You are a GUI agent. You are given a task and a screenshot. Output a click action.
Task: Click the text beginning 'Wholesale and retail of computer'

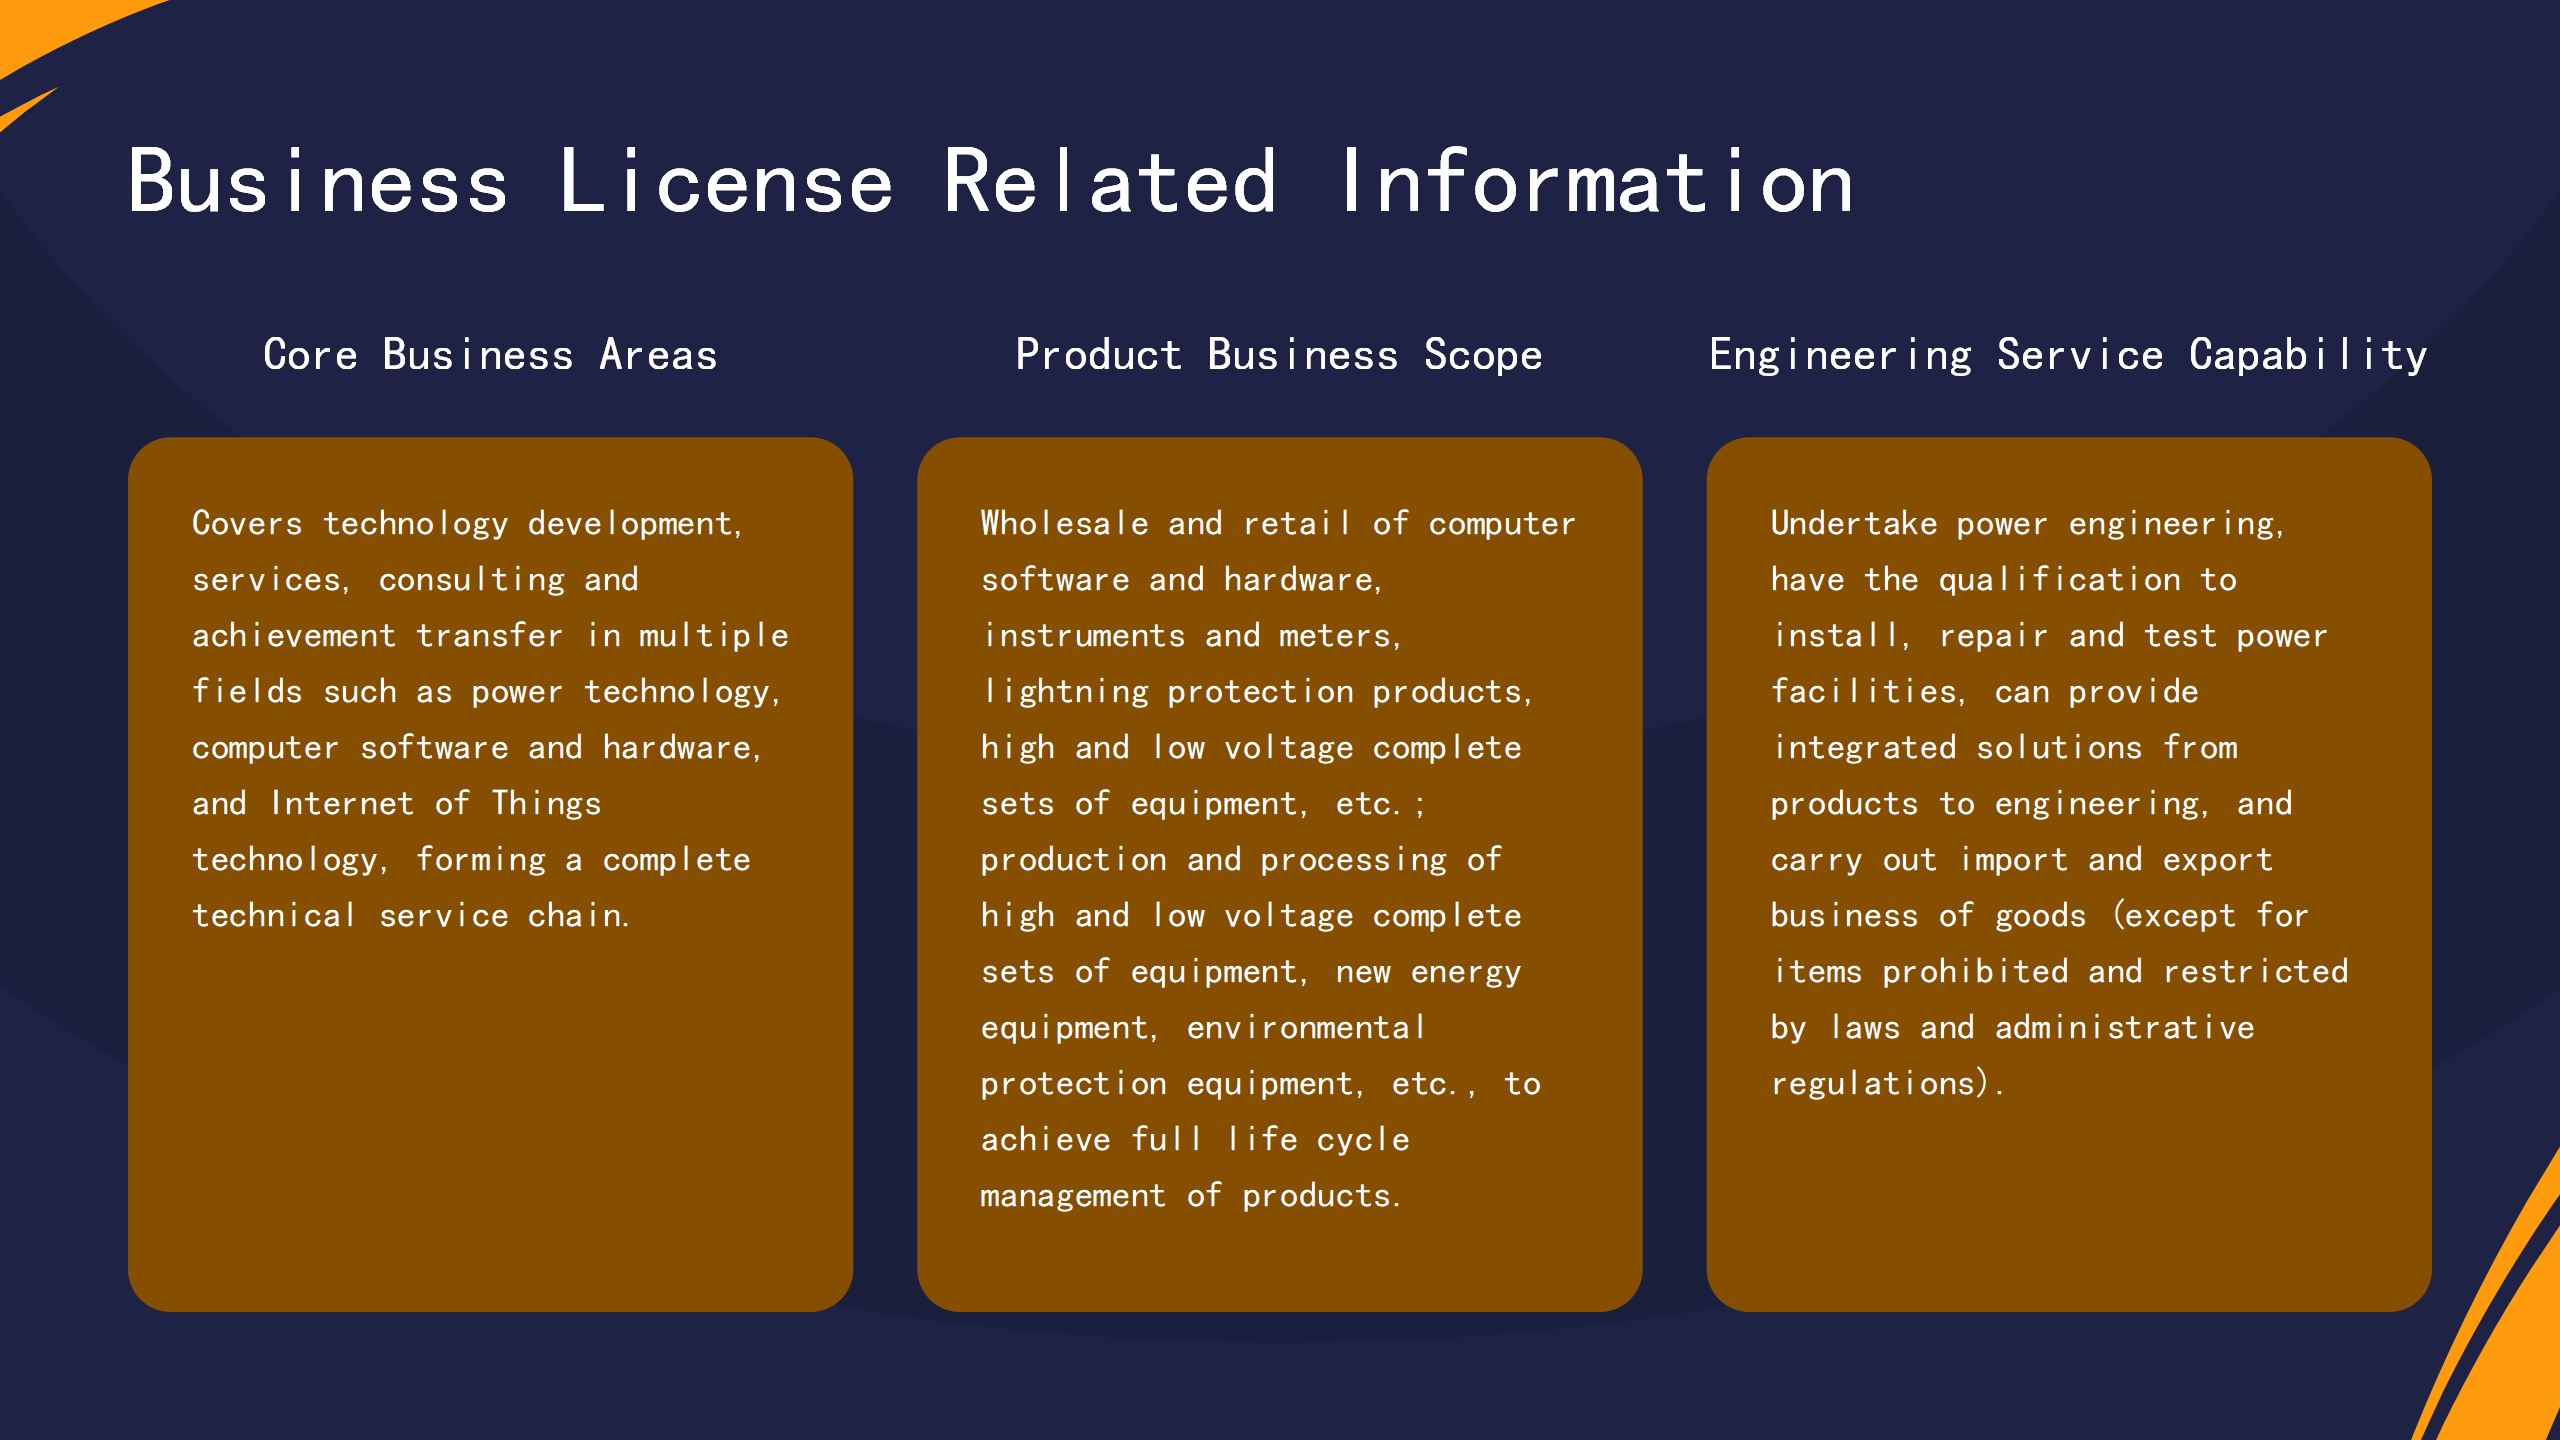1278,522
